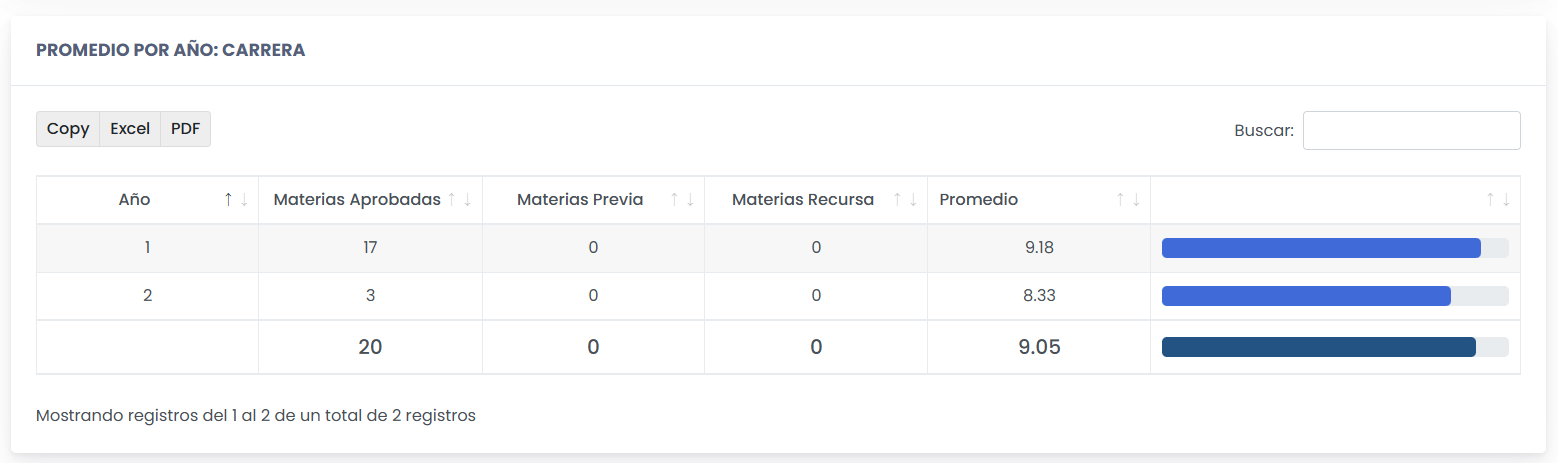The image size is (1558, 463).
Task: Sort by the Materias Aprobadas header label
Action: (357, 200)
